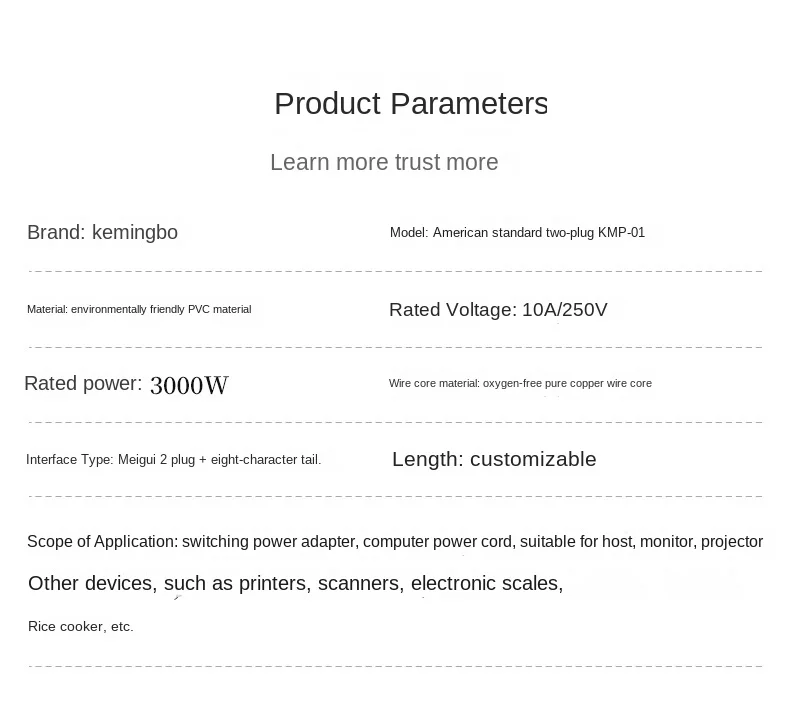Click the Product Parameters heading

tap(410, 104)
